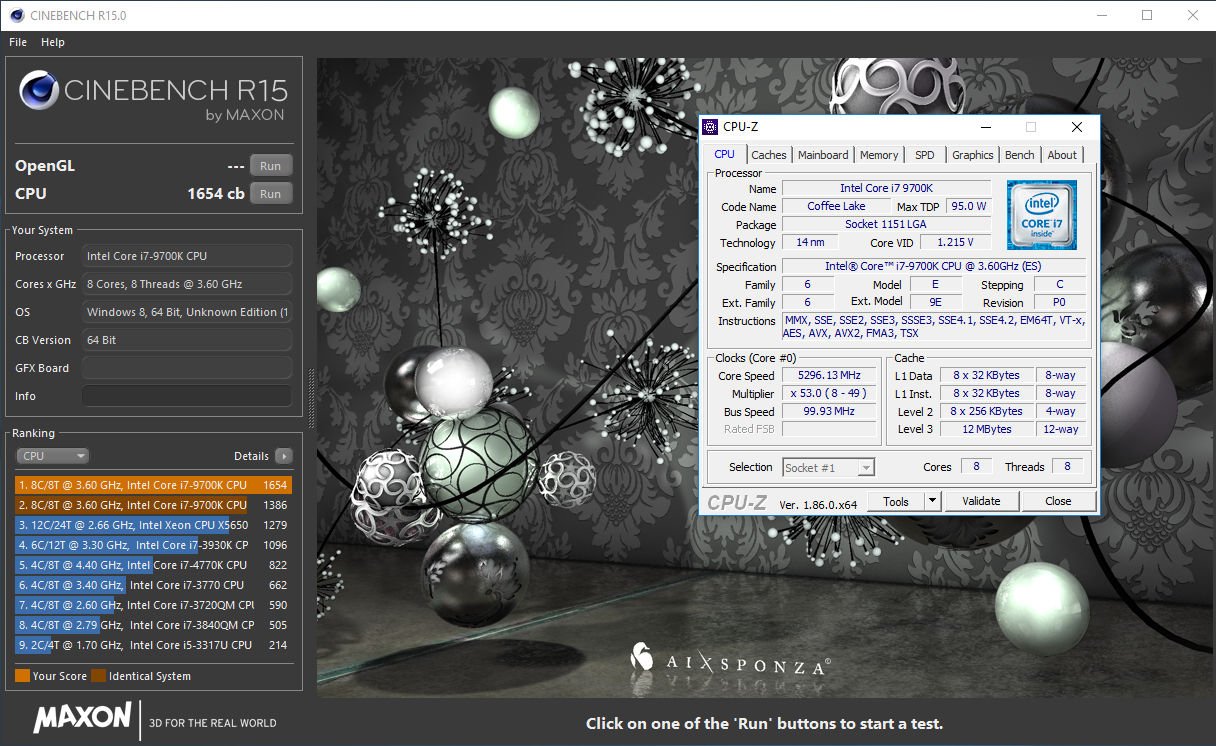Viewport: 1216px width, 746px height.
Task: Click the Specification field in CPU-Z
Action: click(934, 267)
